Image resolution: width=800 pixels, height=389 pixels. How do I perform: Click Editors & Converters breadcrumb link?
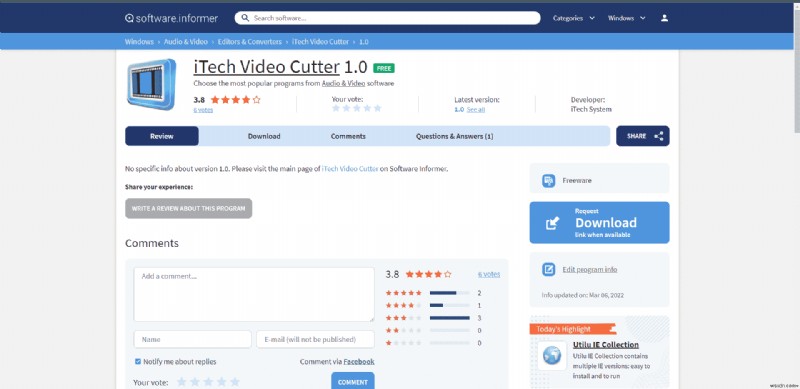[249, 41]
